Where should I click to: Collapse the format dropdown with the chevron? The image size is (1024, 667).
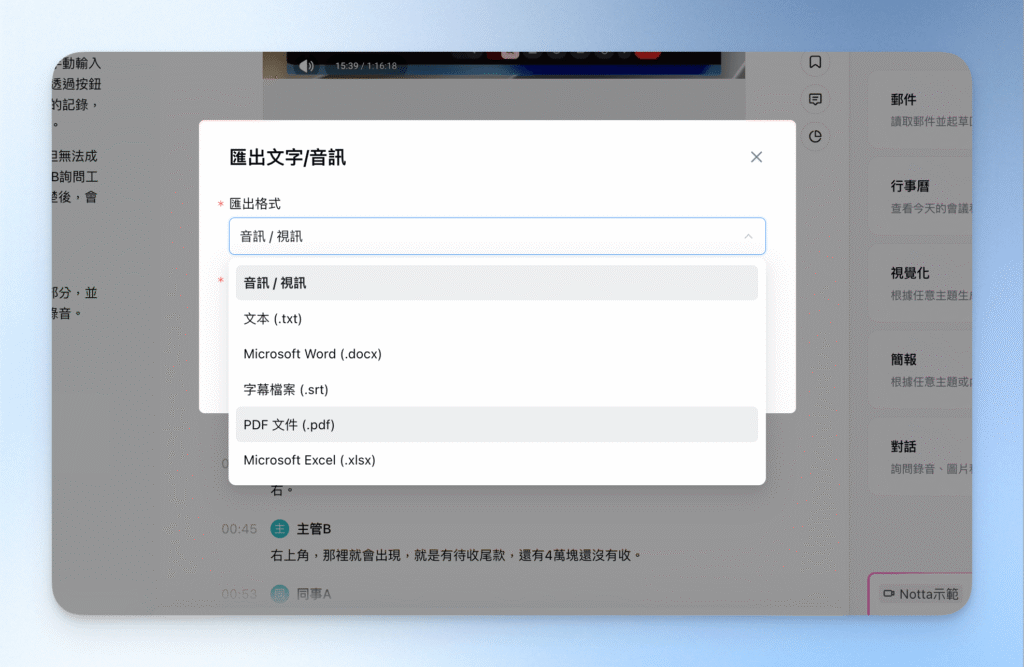coord(748,236)
